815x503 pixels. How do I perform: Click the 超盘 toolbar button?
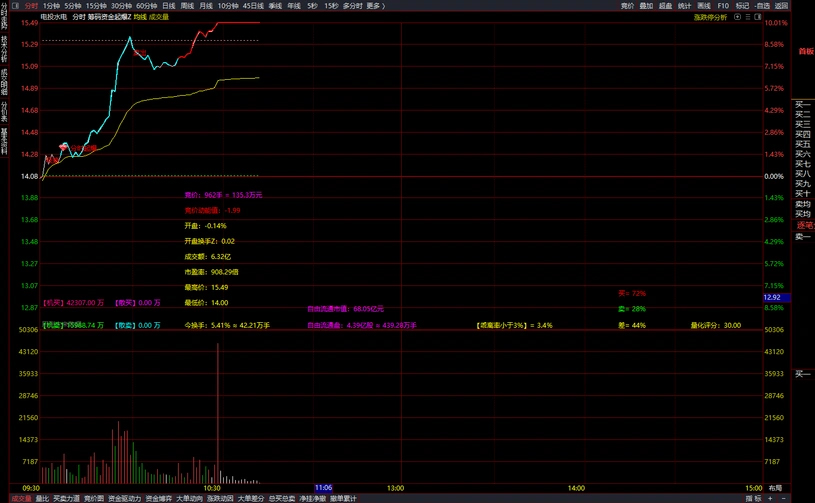click(665, 6)
